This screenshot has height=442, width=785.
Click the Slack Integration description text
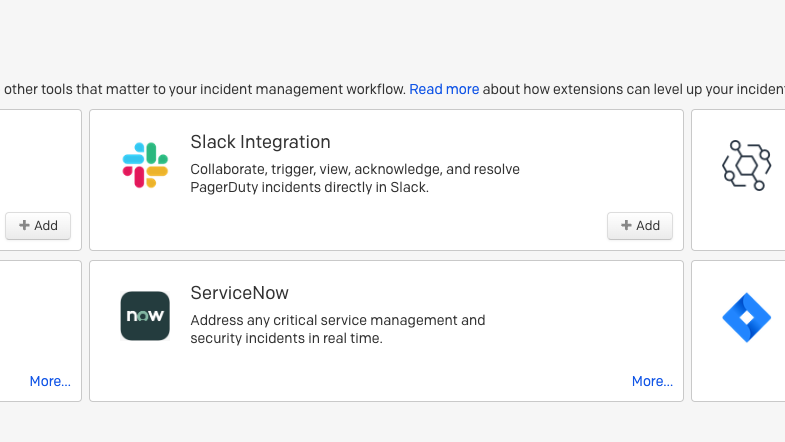(354, 178)
